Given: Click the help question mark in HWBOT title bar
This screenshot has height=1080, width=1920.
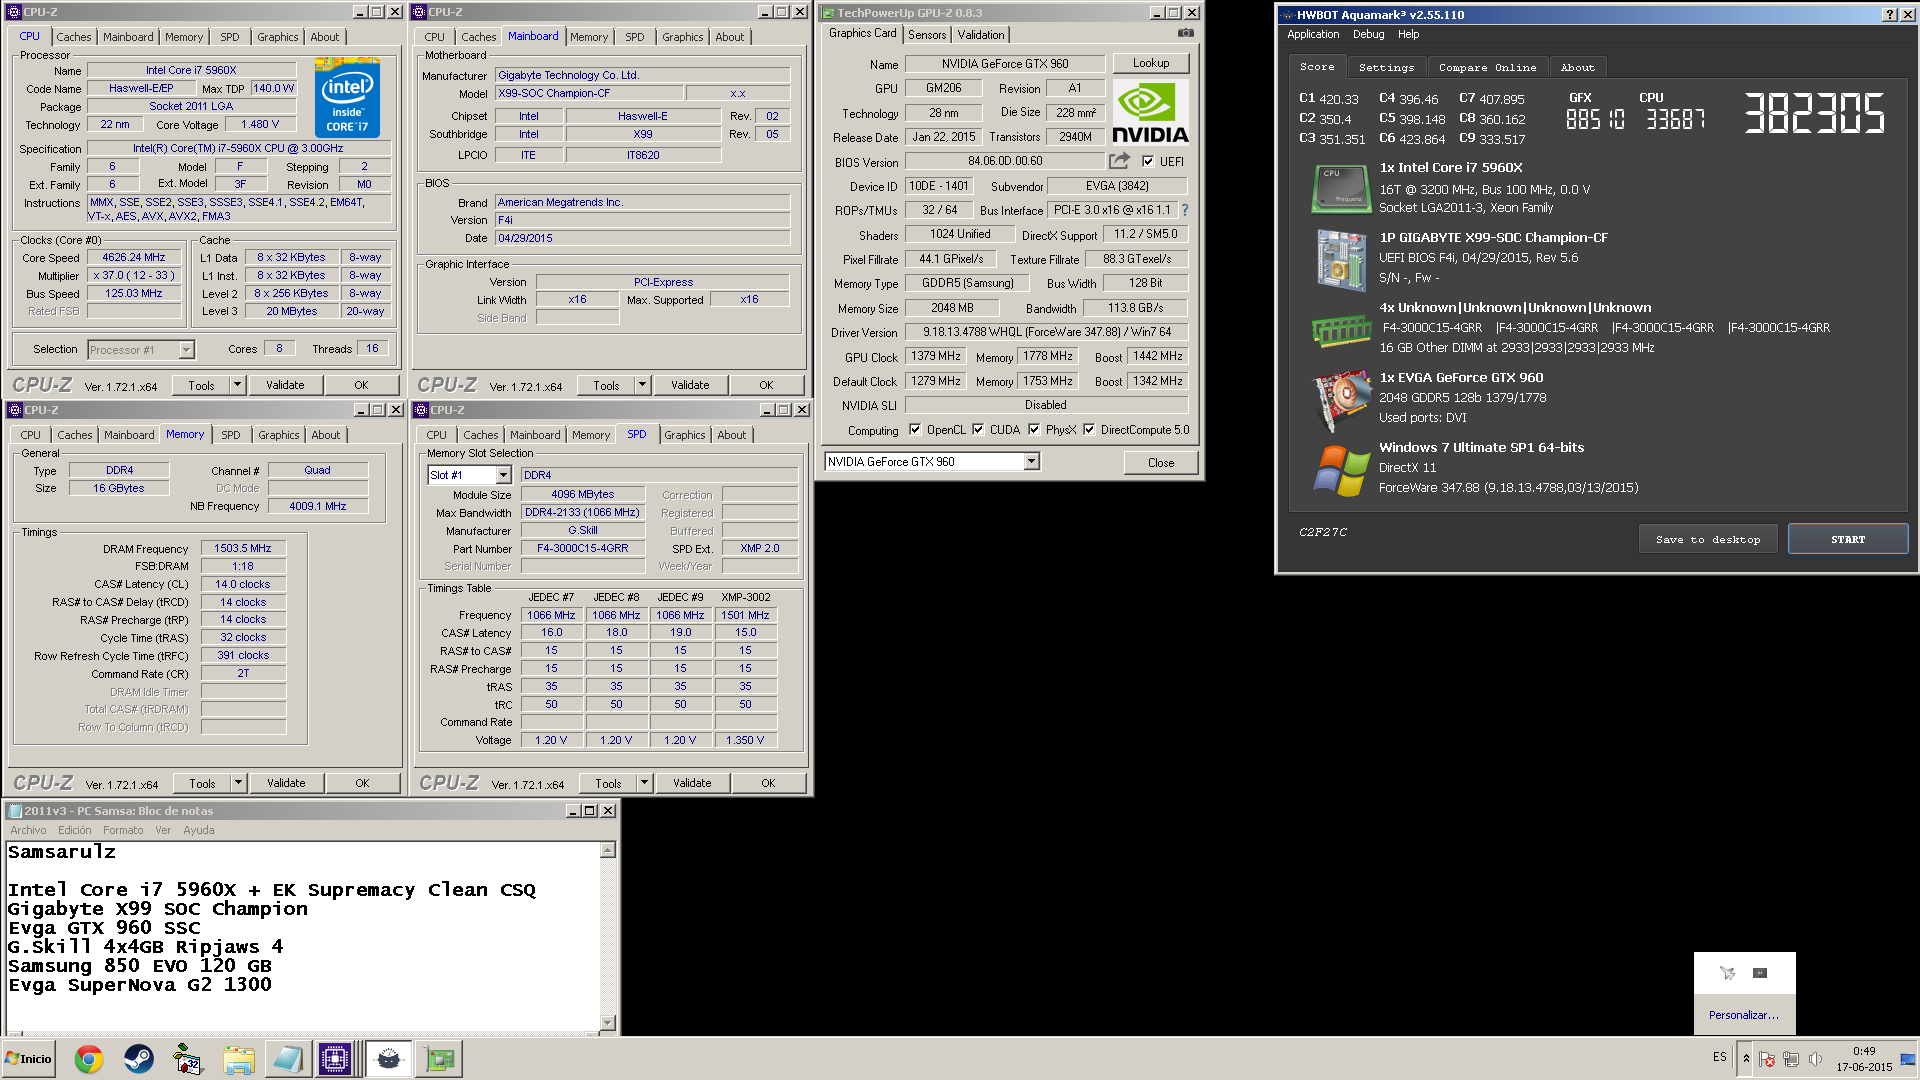Looking at the screenshot, I should coord(1888,15).
